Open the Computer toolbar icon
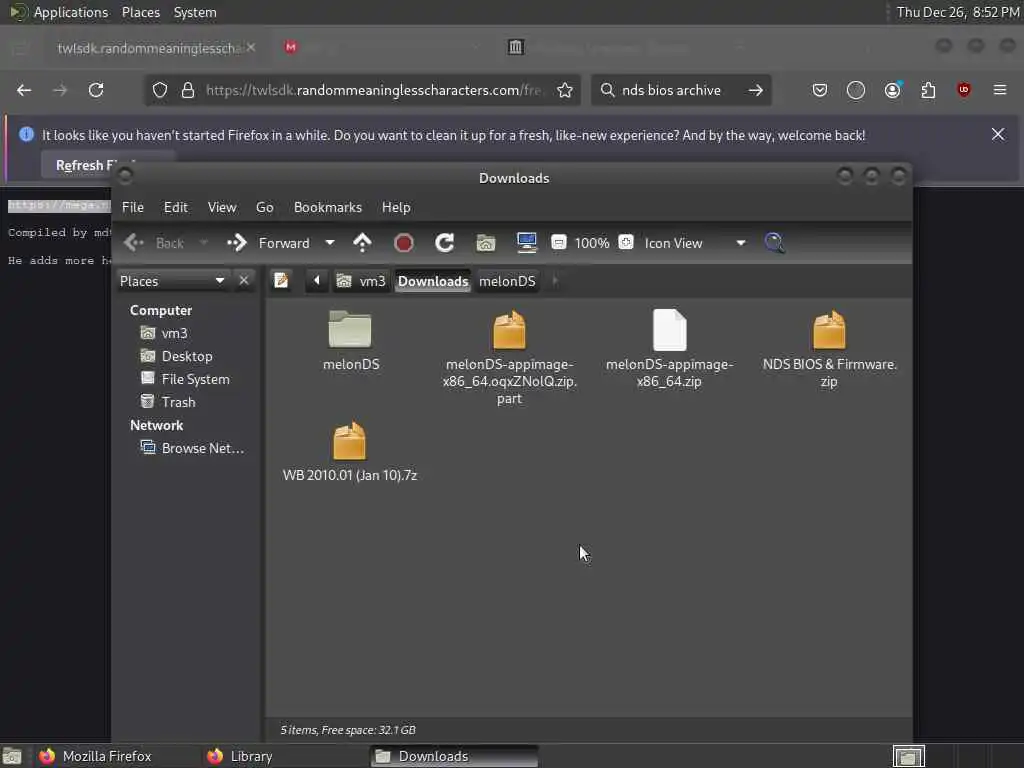This screenshot has width=1024, height=768. coord(526,243)
